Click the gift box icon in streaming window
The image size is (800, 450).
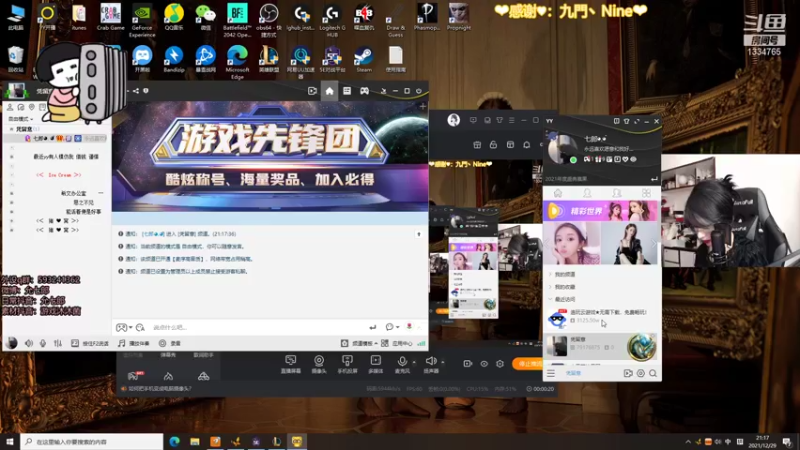[x=477, y=145]
